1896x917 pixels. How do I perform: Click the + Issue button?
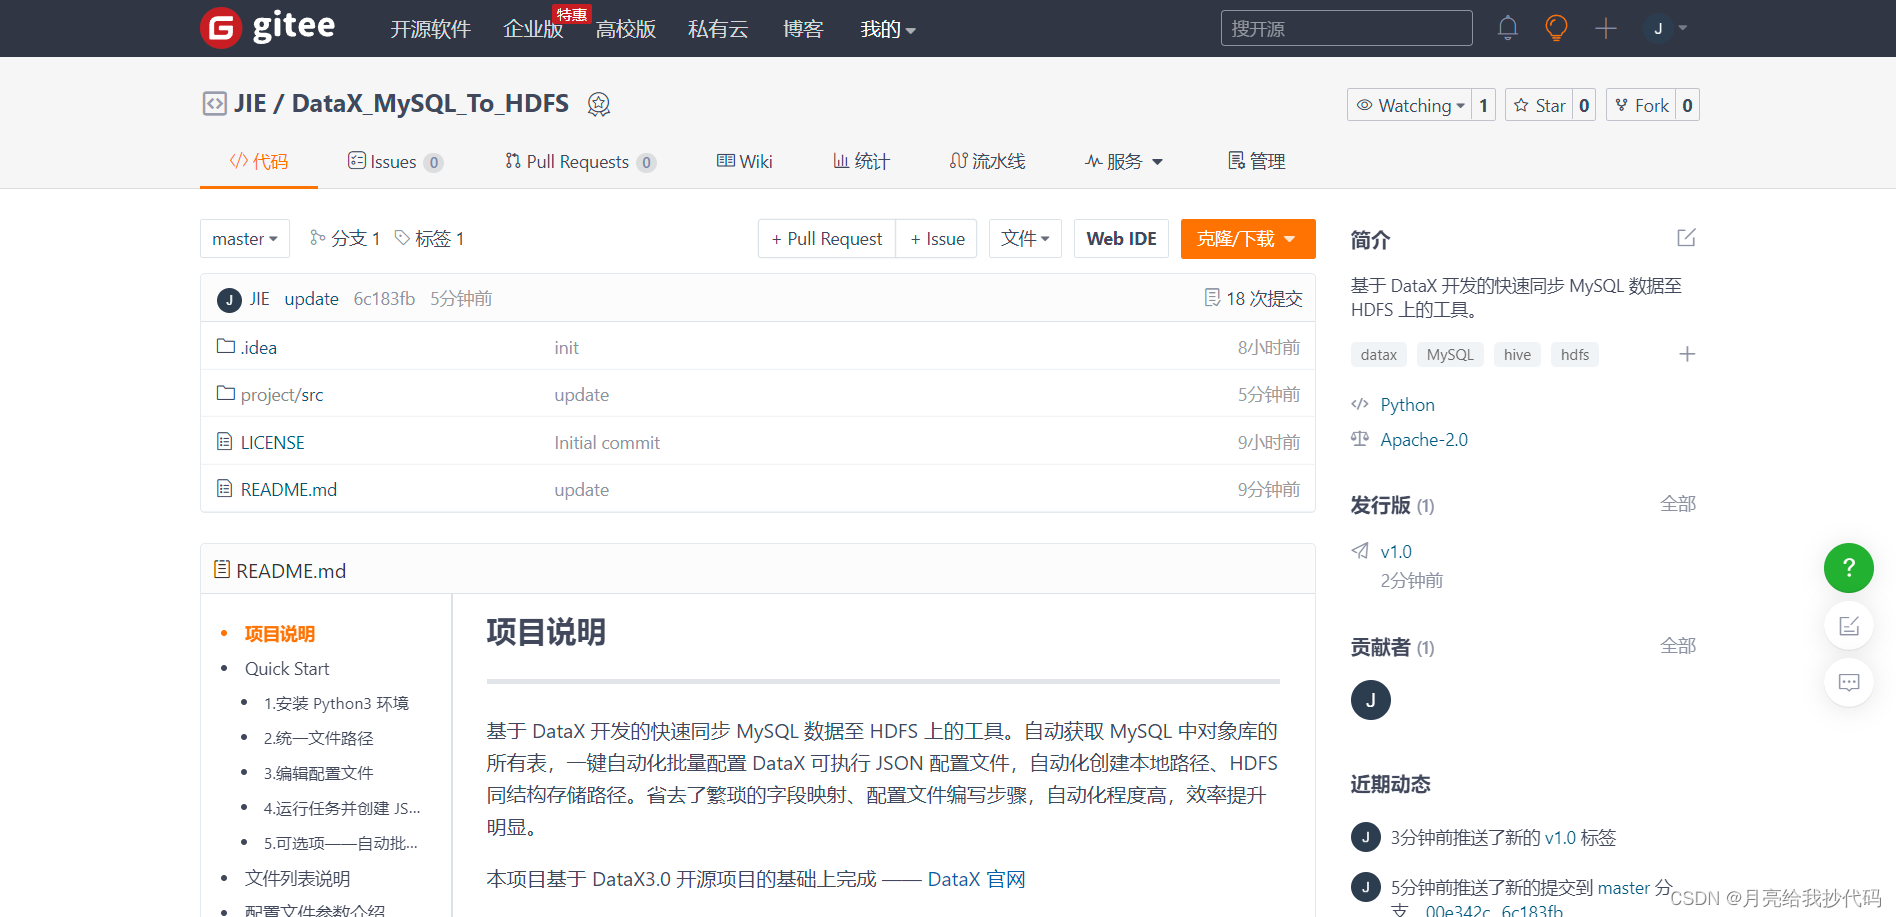tap(937, 239)
